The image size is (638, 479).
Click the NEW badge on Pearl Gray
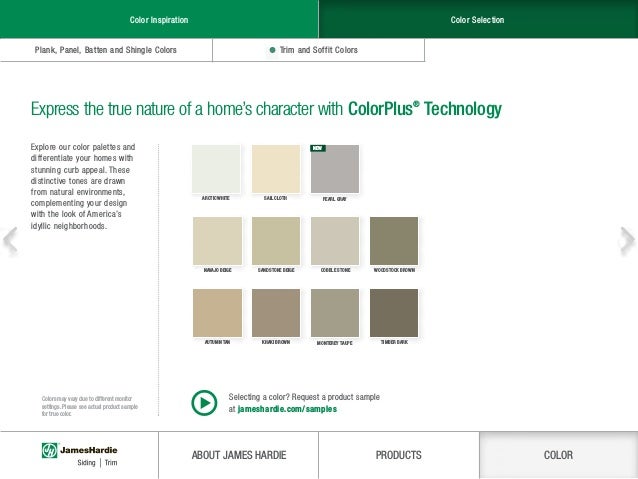[318, 148]
